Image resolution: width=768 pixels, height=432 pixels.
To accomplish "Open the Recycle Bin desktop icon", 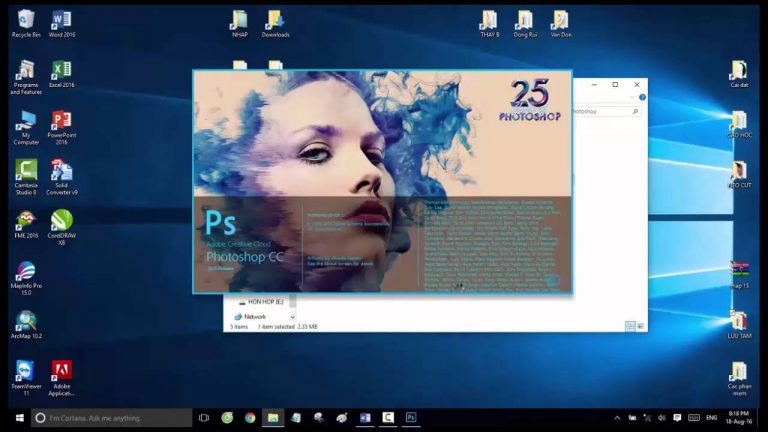I will [x=26, y=24].
